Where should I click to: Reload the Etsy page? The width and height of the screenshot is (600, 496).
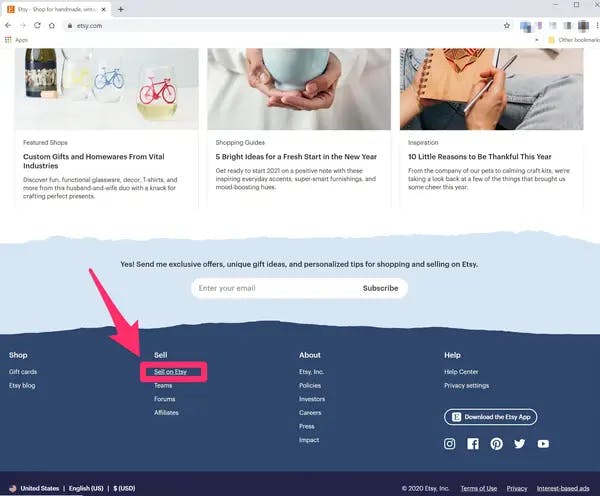37,26
